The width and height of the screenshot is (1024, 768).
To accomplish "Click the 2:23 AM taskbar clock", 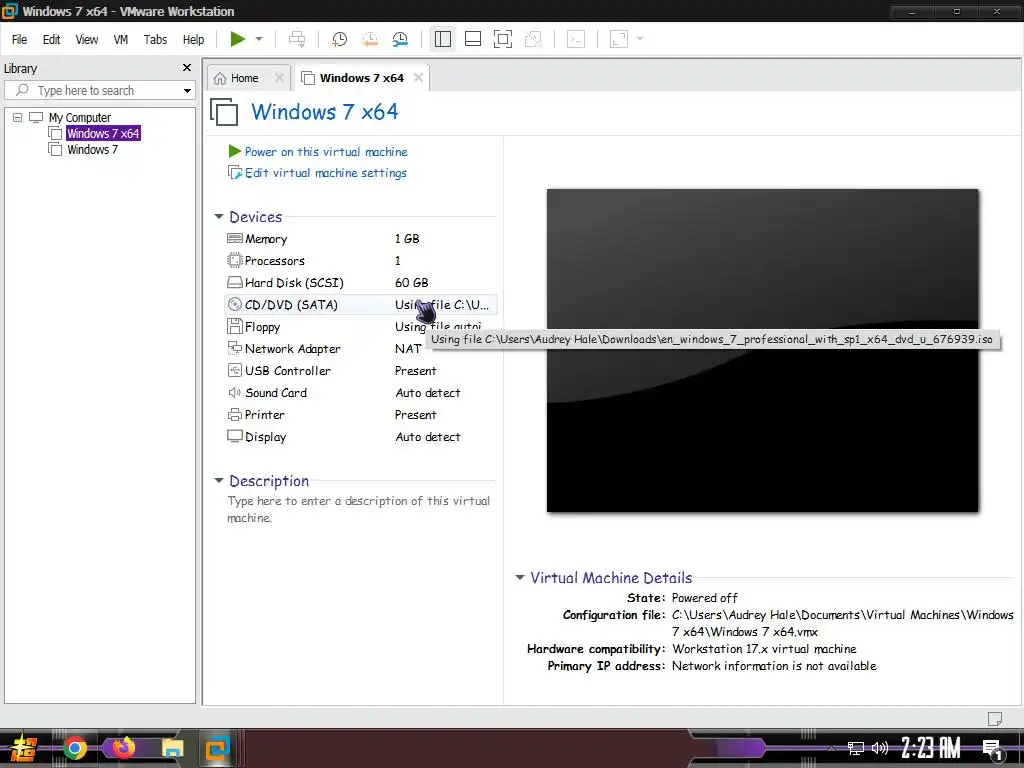I will 931,748.
